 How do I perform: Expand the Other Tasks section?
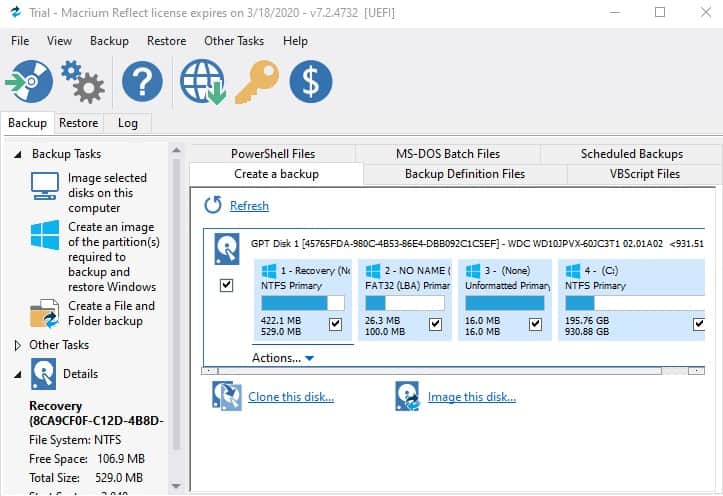point(18,345)
